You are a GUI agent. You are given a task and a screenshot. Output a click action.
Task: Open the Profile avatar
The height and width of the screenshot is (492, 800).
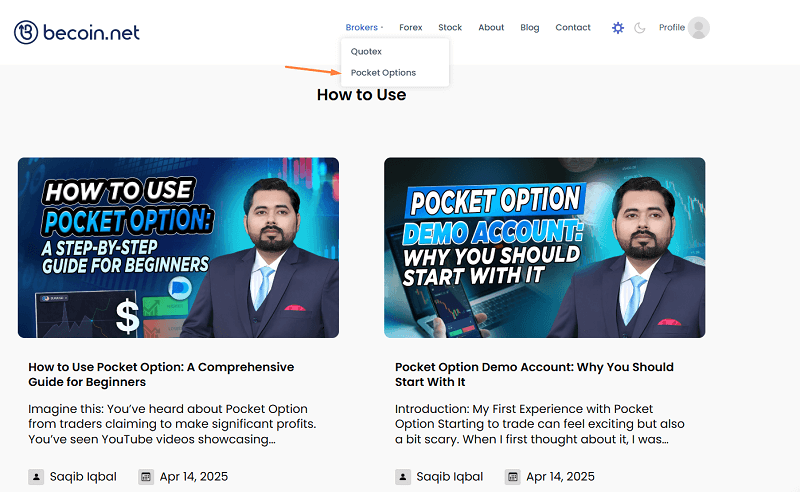click(x=698, y=28)
